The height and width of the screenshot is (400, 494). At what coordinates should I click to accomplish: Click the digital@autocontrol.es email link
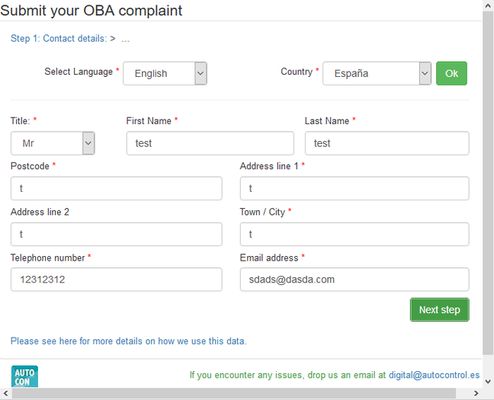click(x=434, y=375)
